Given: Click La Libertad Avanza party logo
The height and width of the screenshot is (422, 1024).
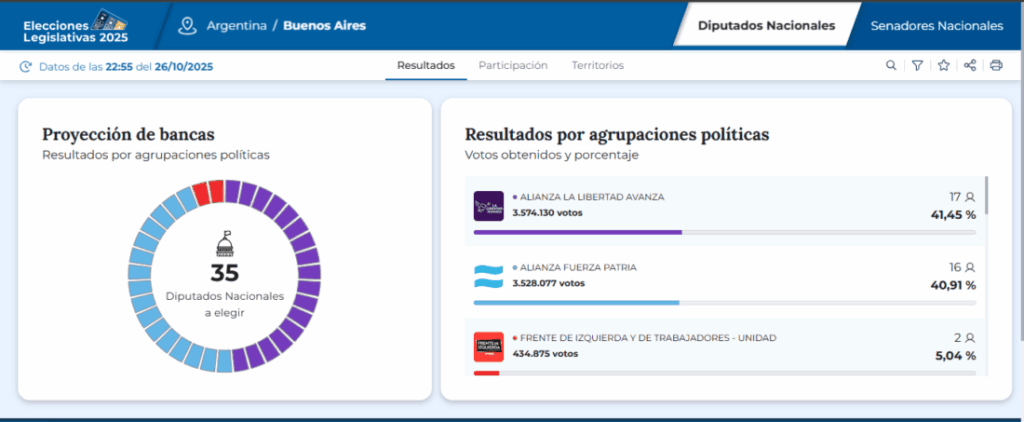Looking at the screenshot, I should pos(488,206).
